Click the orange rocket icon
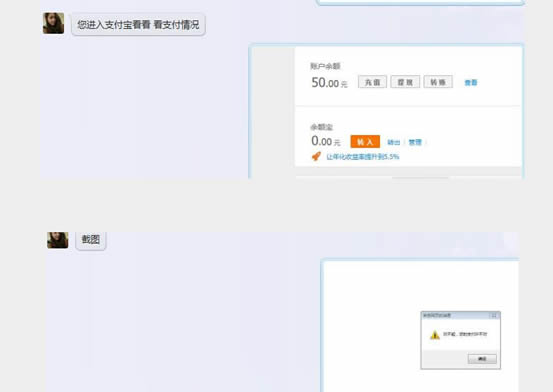This screenshot has height=392, width=553. click(x=316, y=156)
